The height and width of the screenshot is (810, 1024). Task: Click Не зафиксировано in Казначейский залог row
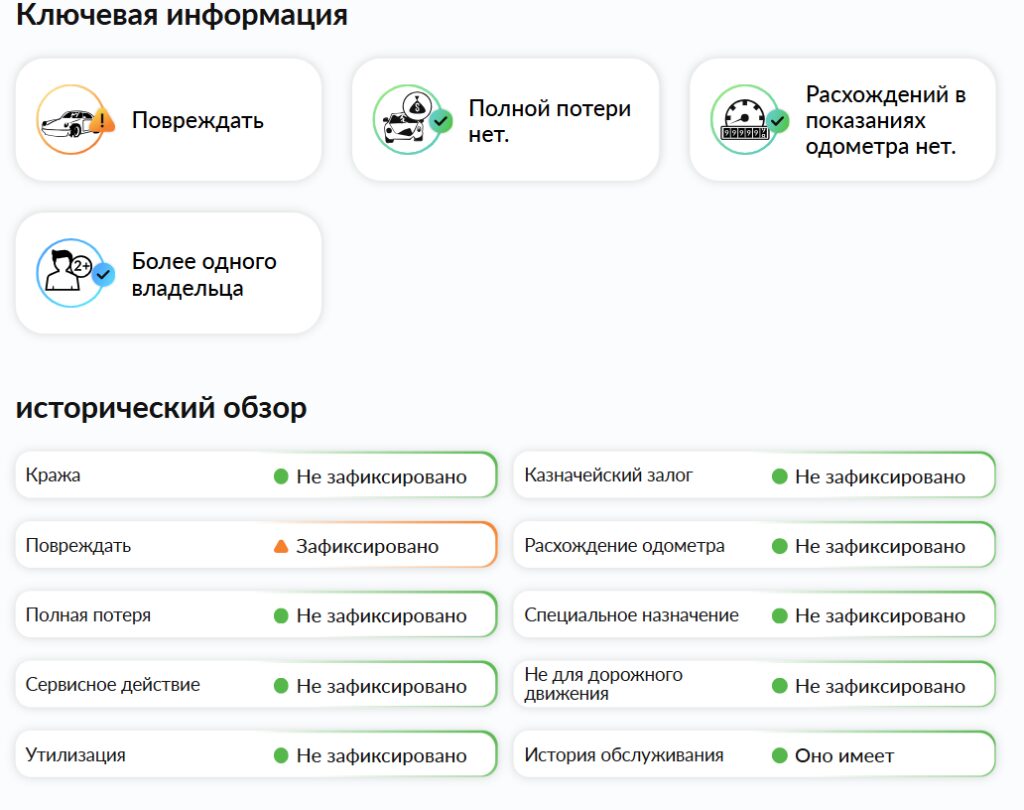point(880,476)
